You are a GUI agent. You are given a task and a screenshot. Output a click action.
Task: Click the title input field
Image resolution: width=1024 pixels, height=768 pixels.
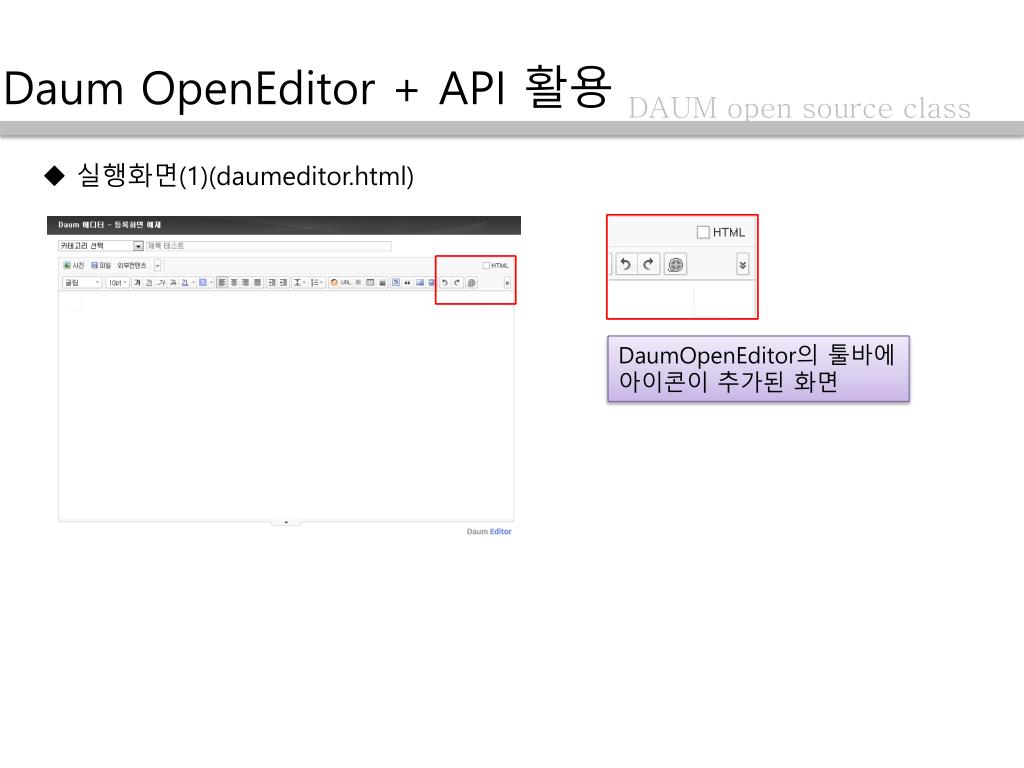(268, 246)
